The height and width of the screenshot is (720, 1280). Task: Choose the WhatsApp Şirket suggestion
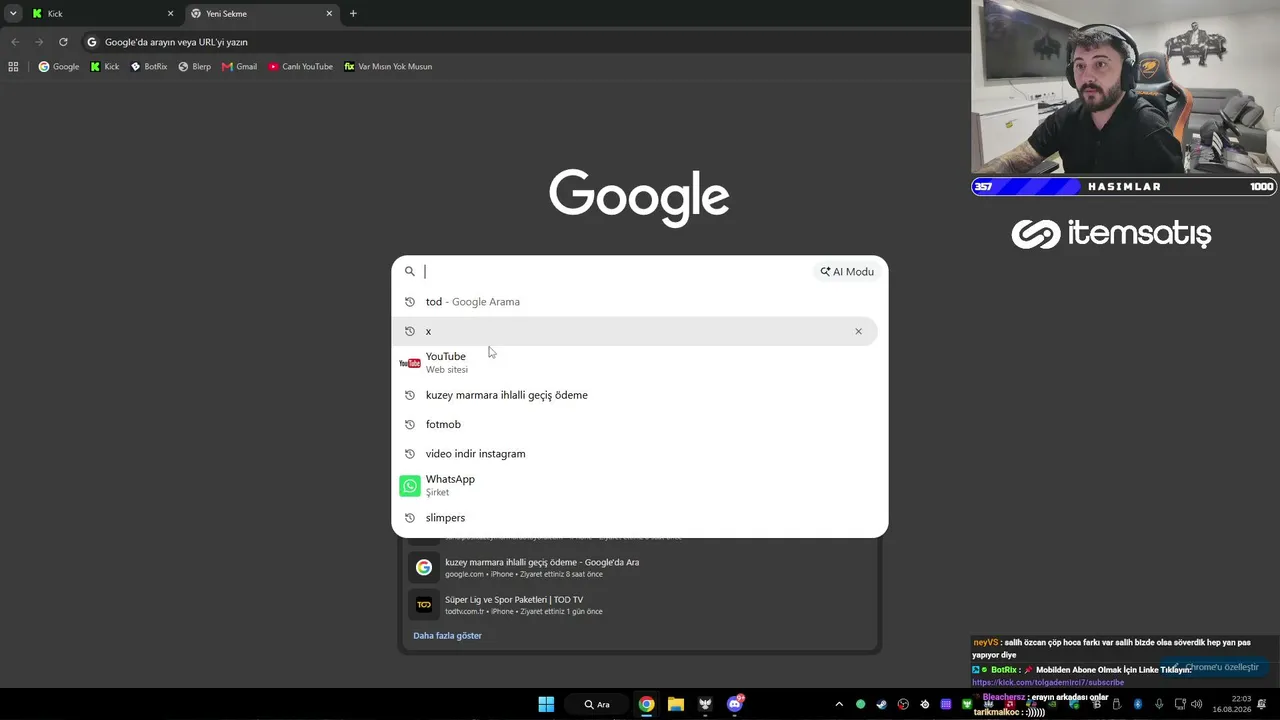(635, 485)
